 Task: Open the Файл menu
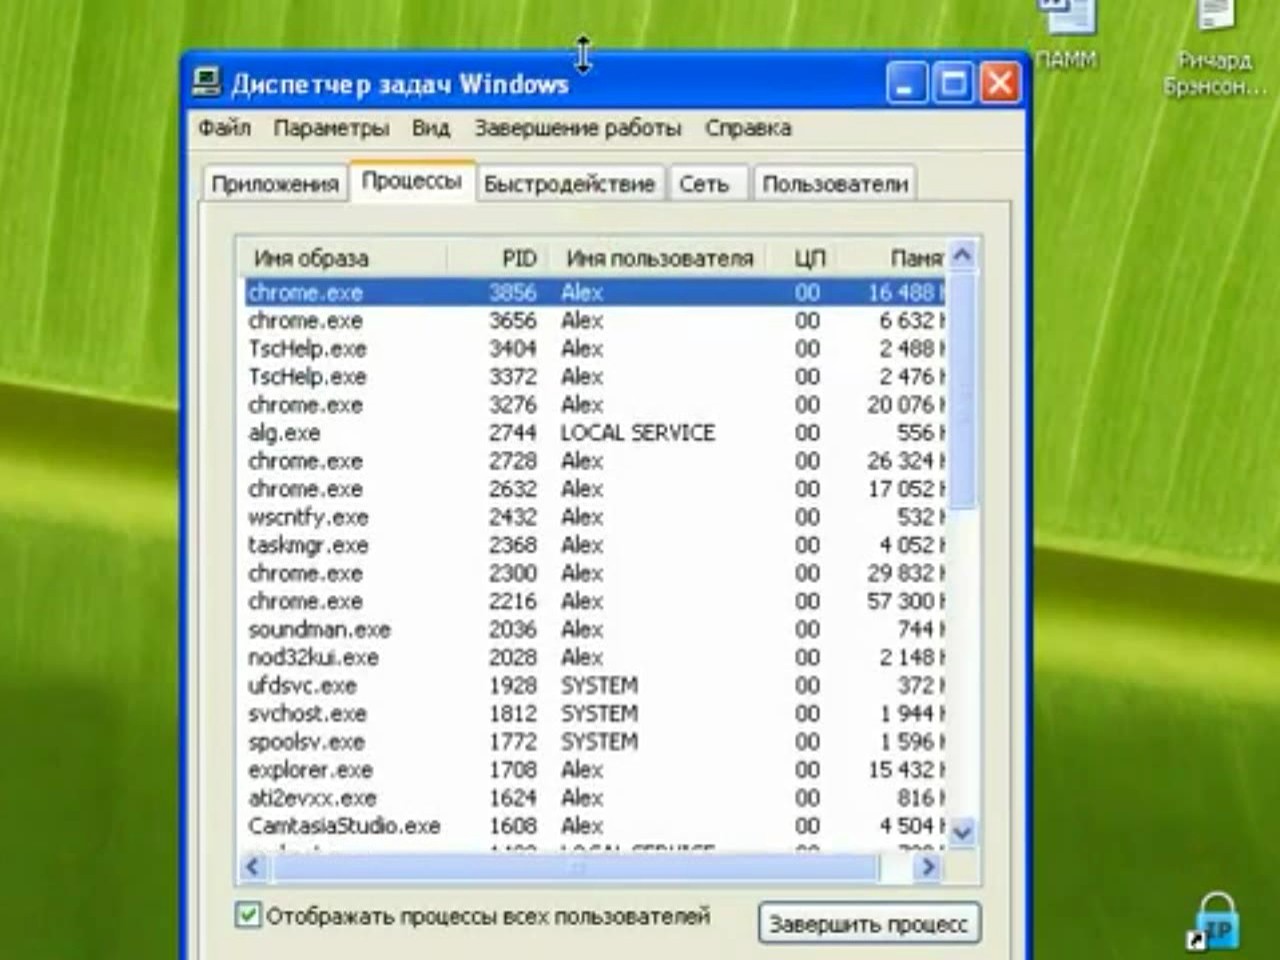pyautogui.click(x=224, y=128)
